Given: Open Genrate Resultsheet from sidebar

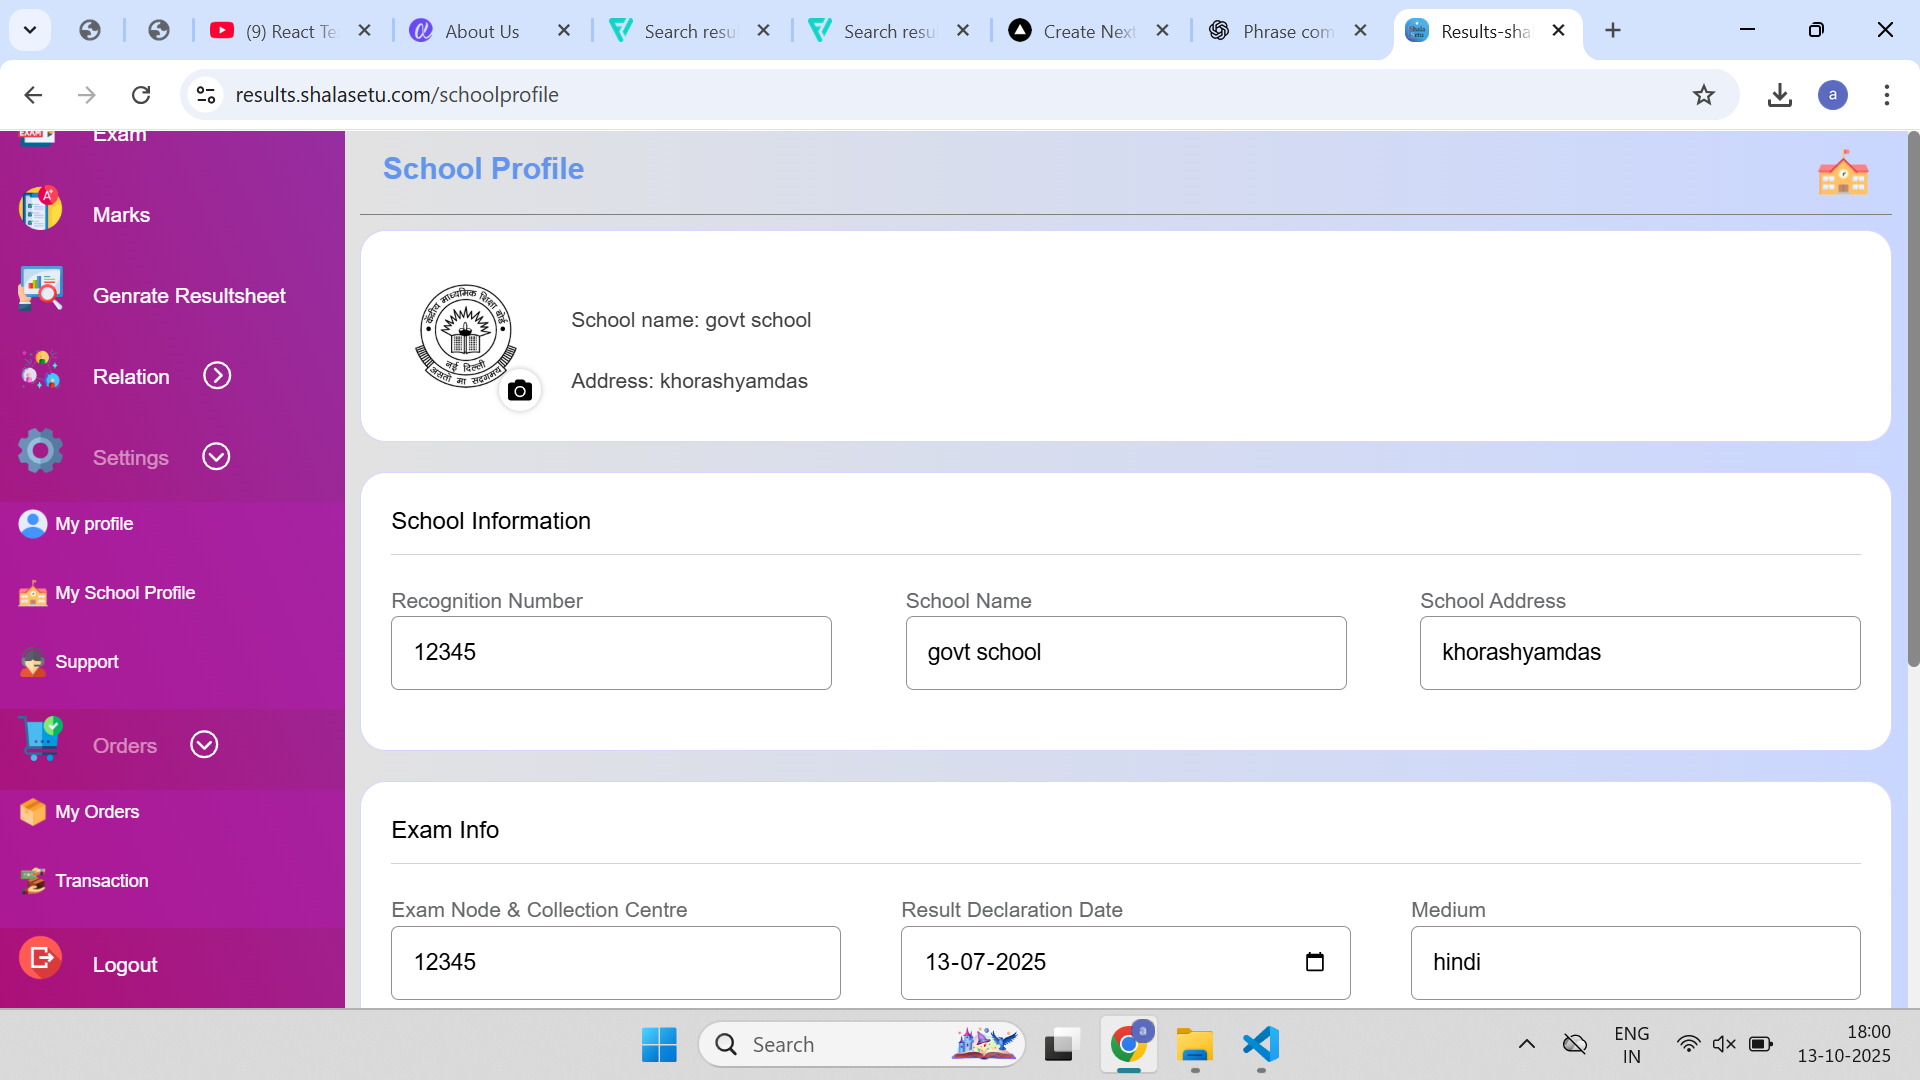Looking at the screenshot, I should [x=188, y=296].
